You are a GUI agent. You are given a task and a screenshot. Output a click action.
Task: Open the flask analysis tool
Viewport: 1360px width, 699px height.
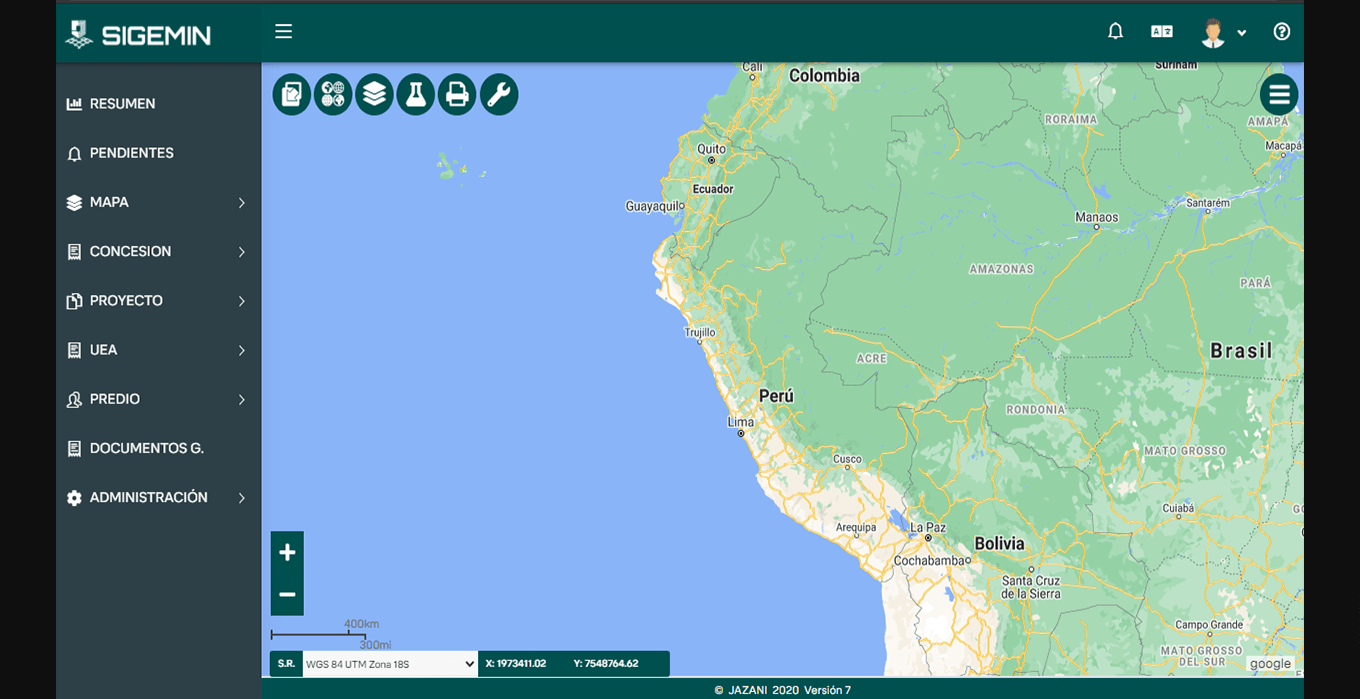(x=416, y=95)
